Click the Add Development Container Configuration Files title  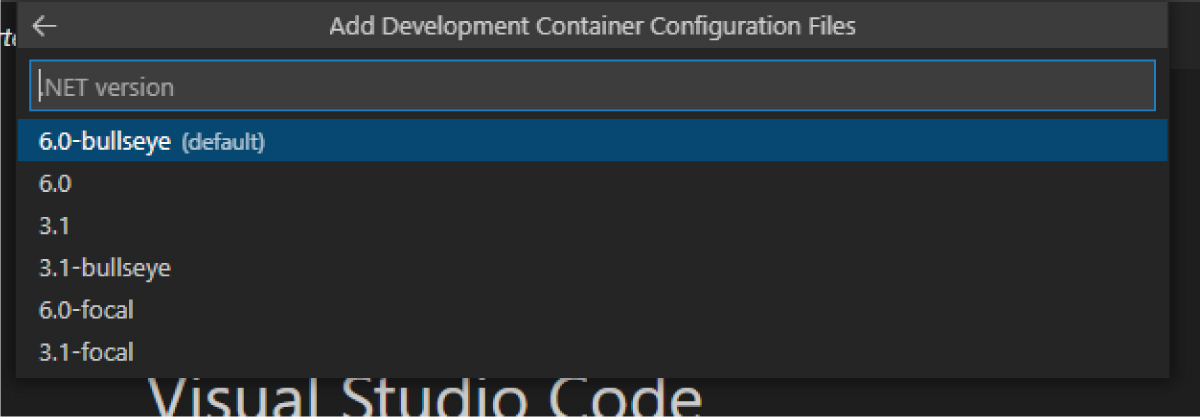pyautogui.click(x=592, y=27)
